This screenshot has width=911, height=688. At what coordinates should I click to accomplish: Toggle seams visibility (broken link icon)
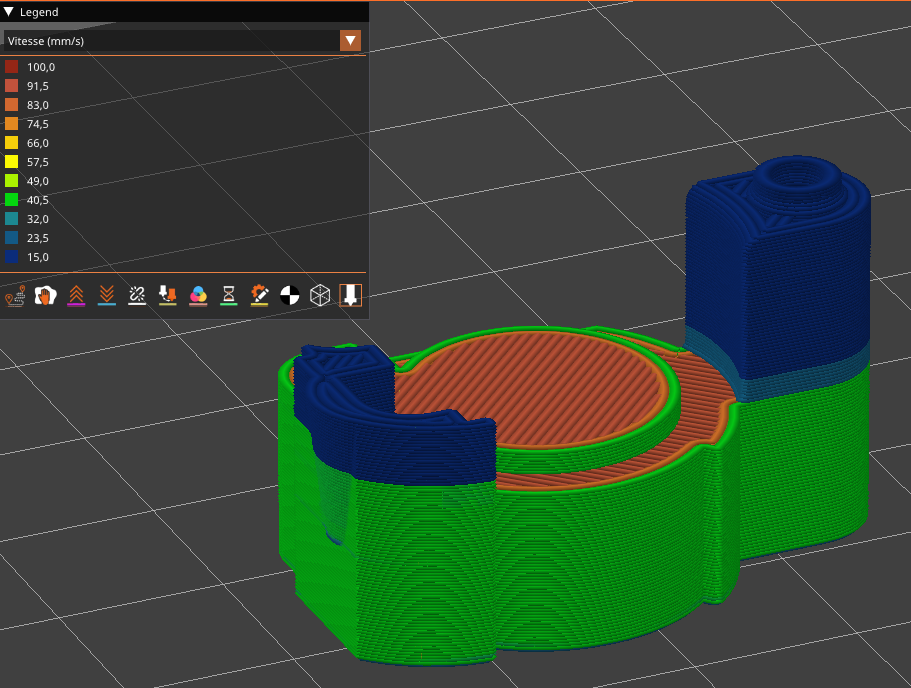[137, 296]
